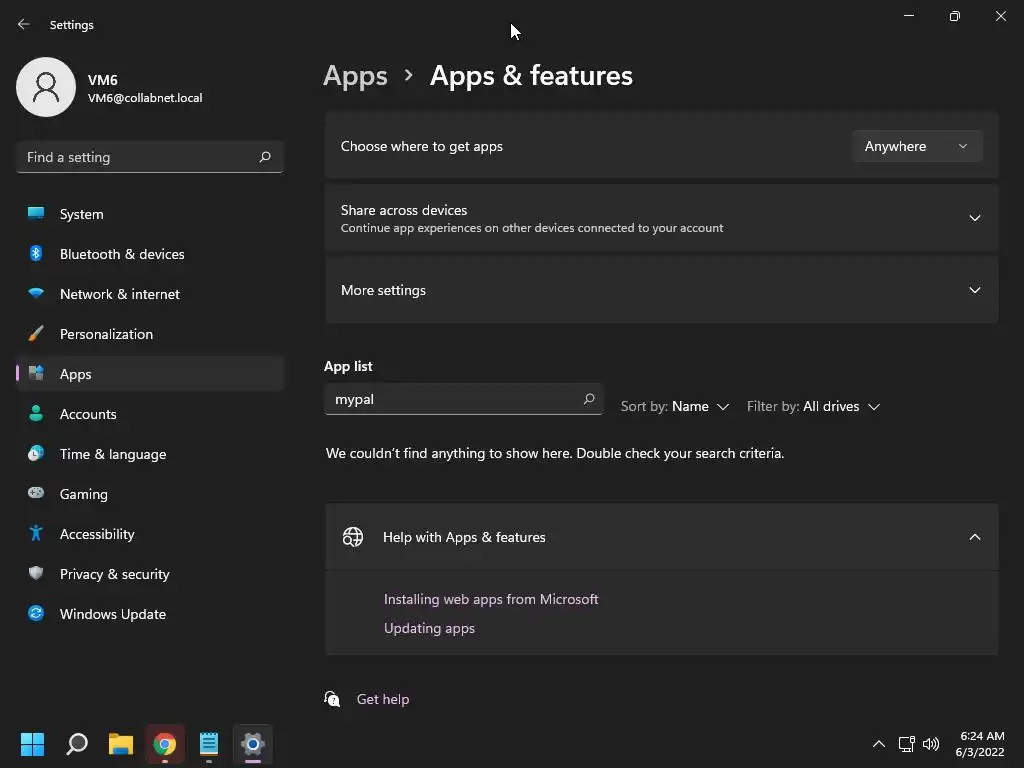Click the search icon in Find a setting
This screenshot has width=1024, height=768.
coord(265,157)
